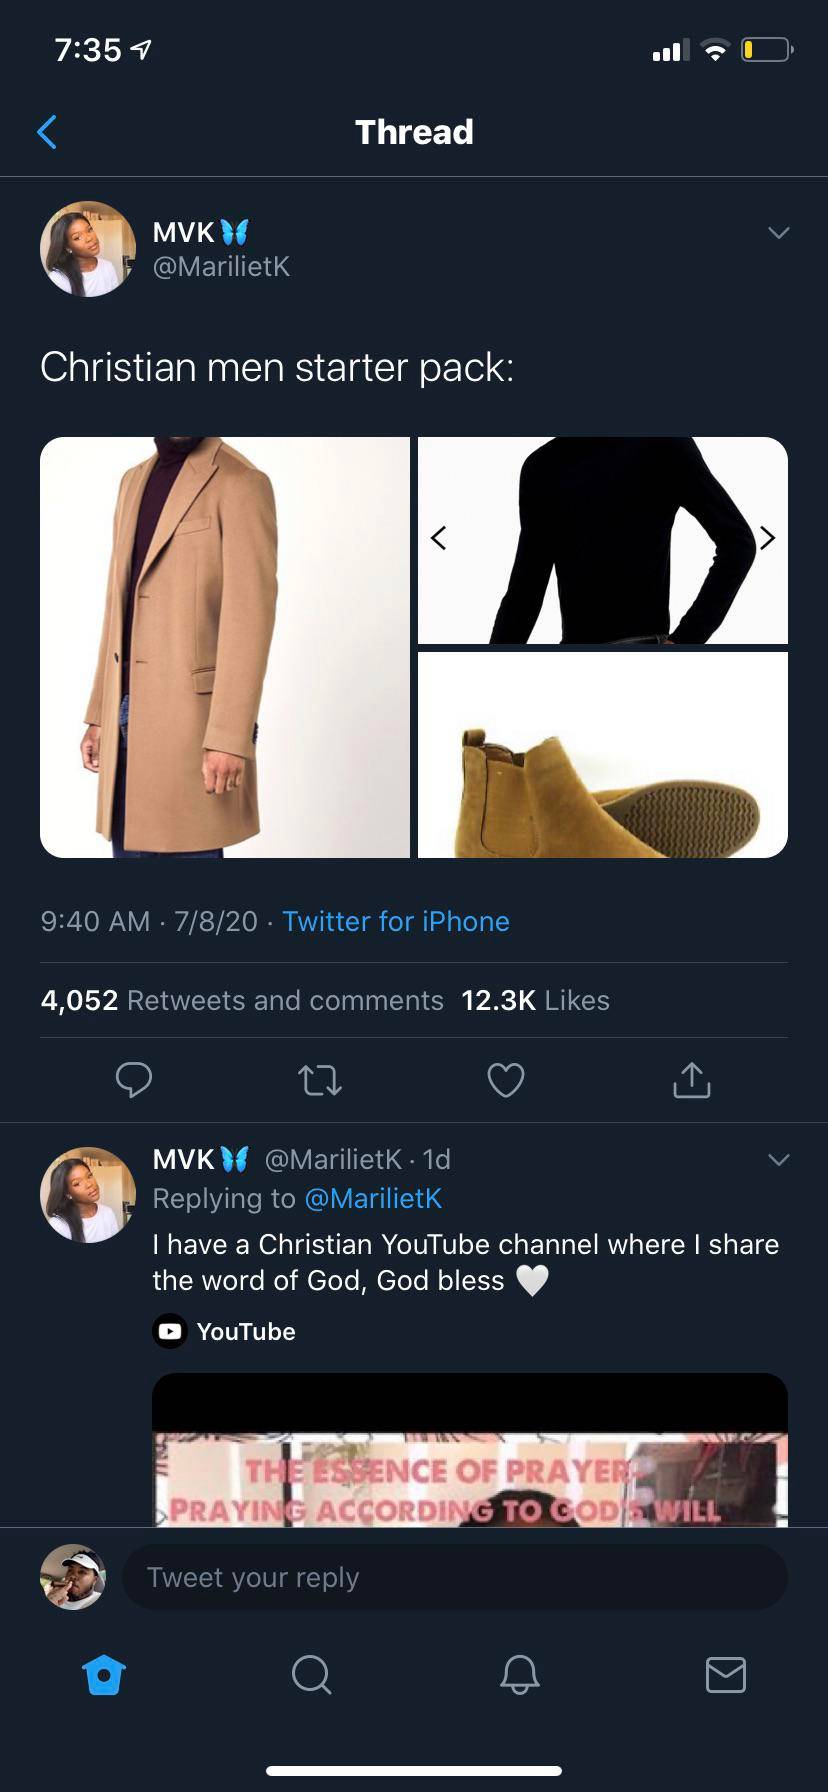Open the @MarilietK mention link in reply
The width and height of the screenshot is (828, 1792).
[x=373, y=1198]
